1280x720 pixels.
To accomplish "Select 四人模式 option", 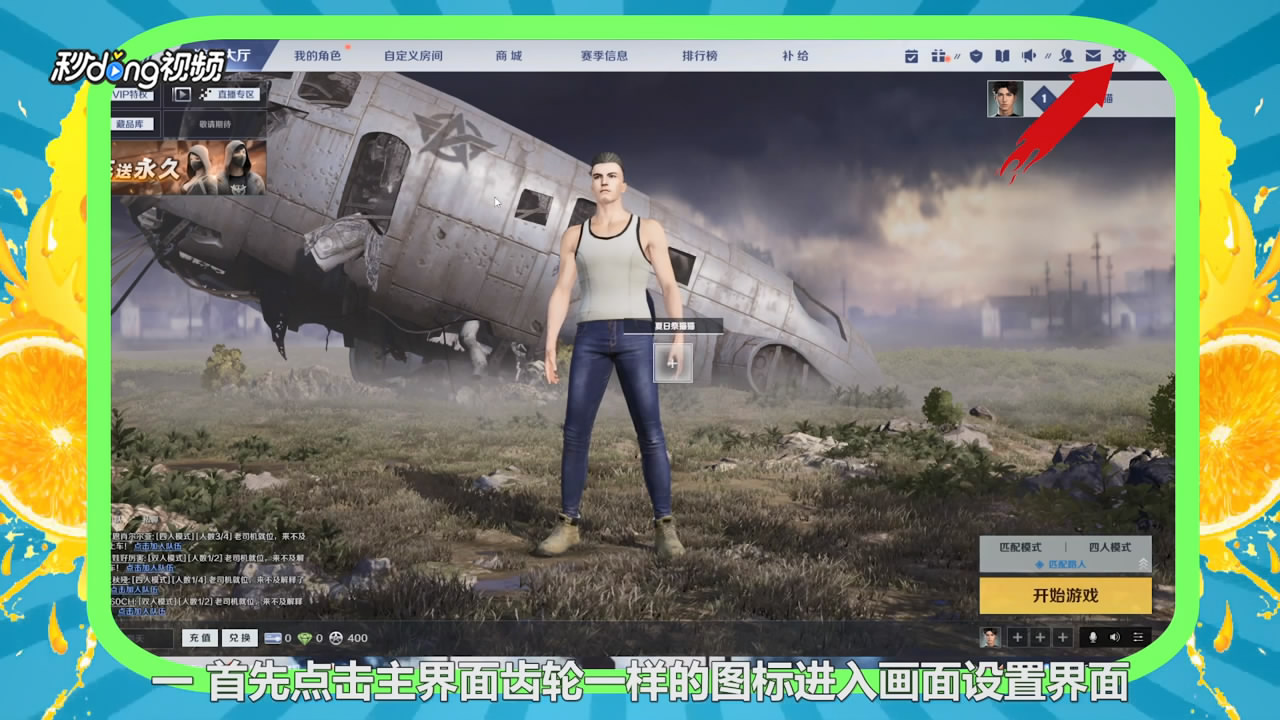I will pos(1110,547).
